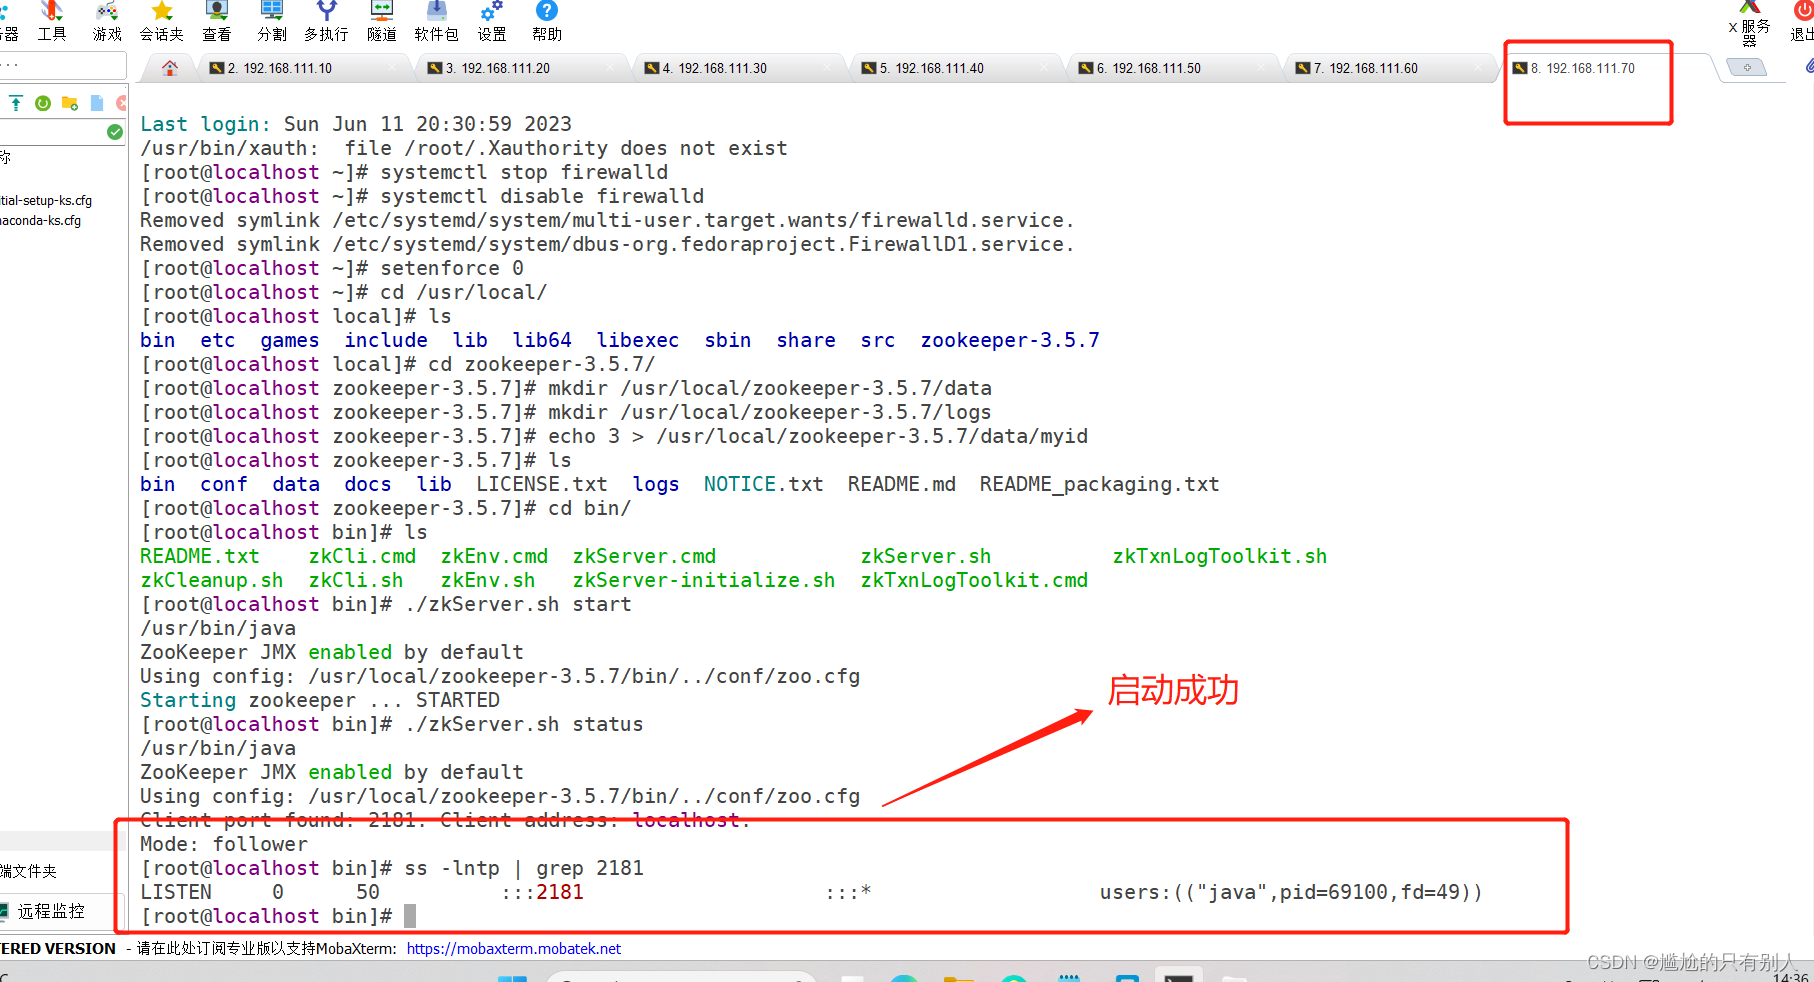Click the 查看 (View) toolbar icon

(217, 21)
